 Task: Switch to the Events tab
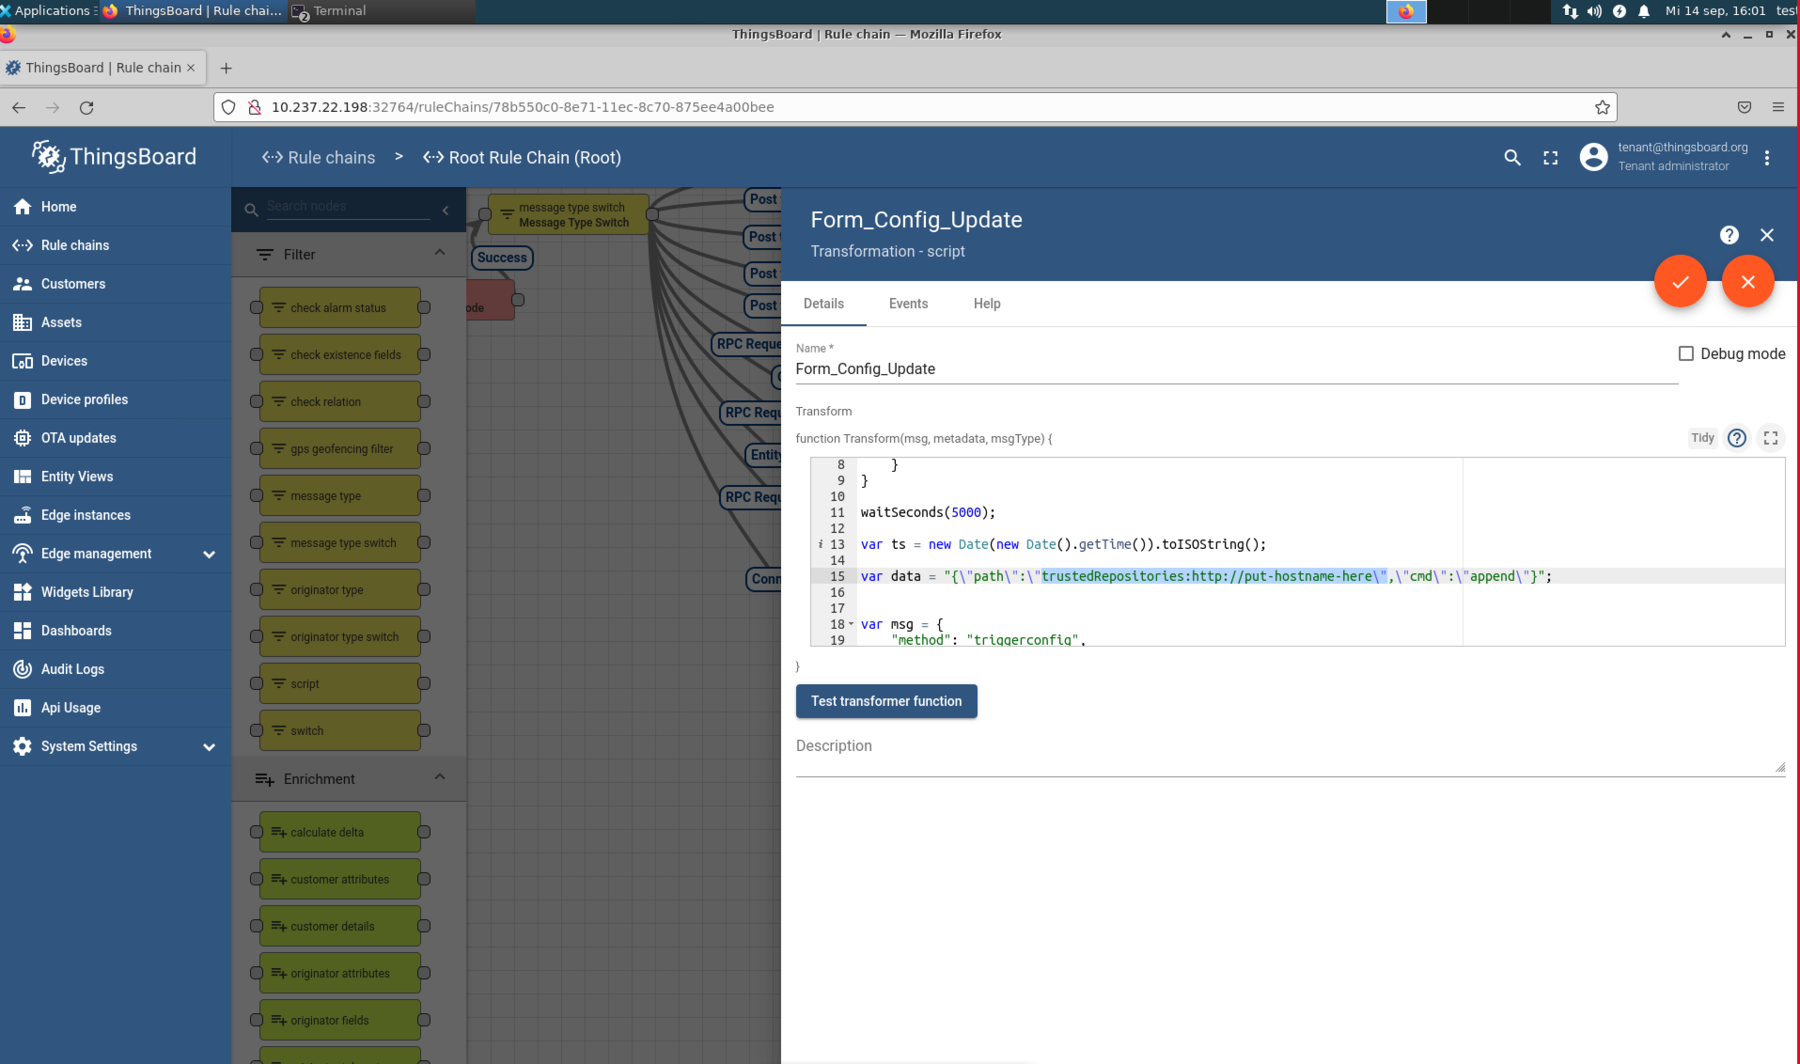pyautogui.click(x=908, y=304)
